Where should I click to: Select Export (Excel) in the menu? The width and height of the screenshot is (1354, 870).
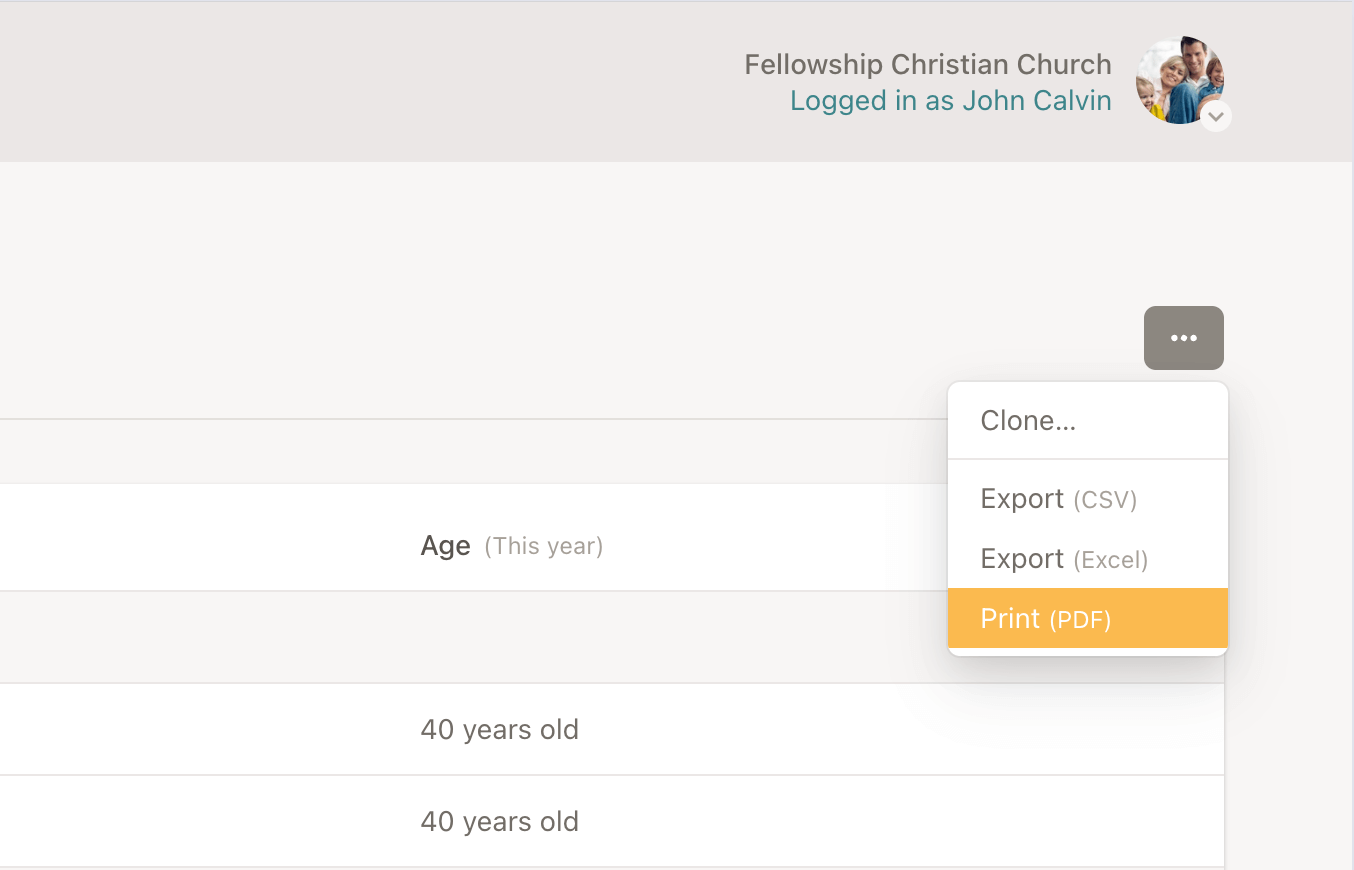click(1063, 559)
